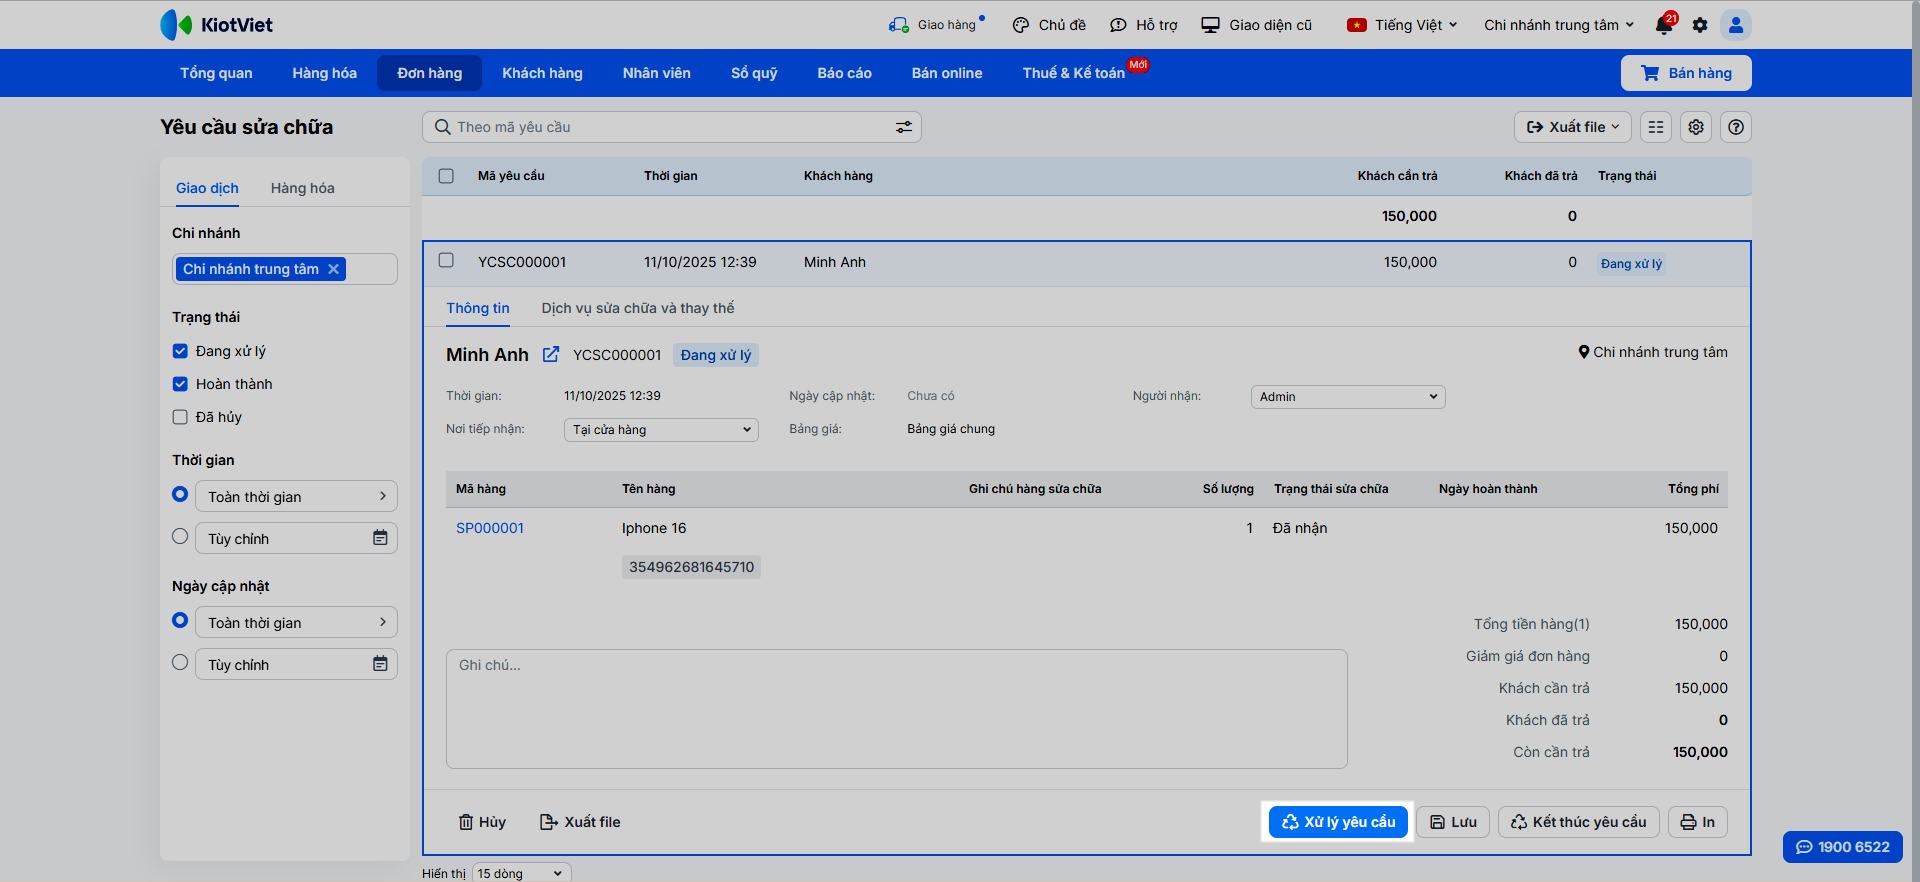Click the Xử lý yêu cầu button
1920x882 pixels.
1338,822
